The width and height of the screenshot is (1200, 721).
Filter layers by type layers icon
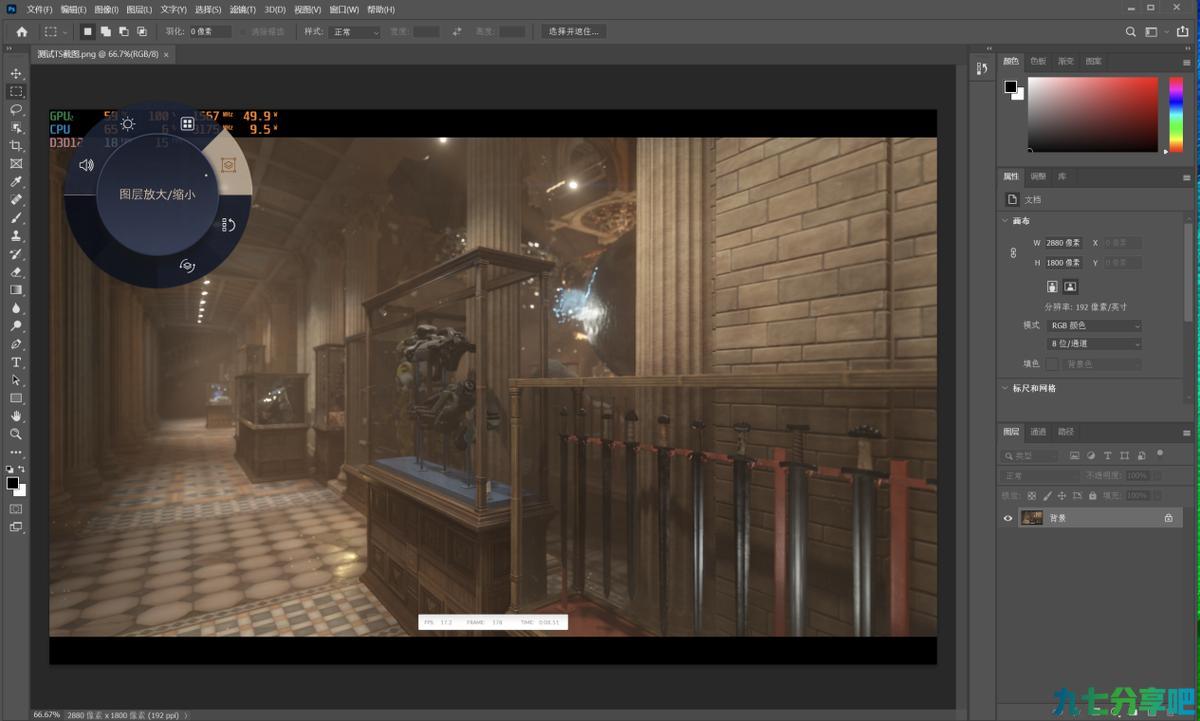coord(1108,455)
